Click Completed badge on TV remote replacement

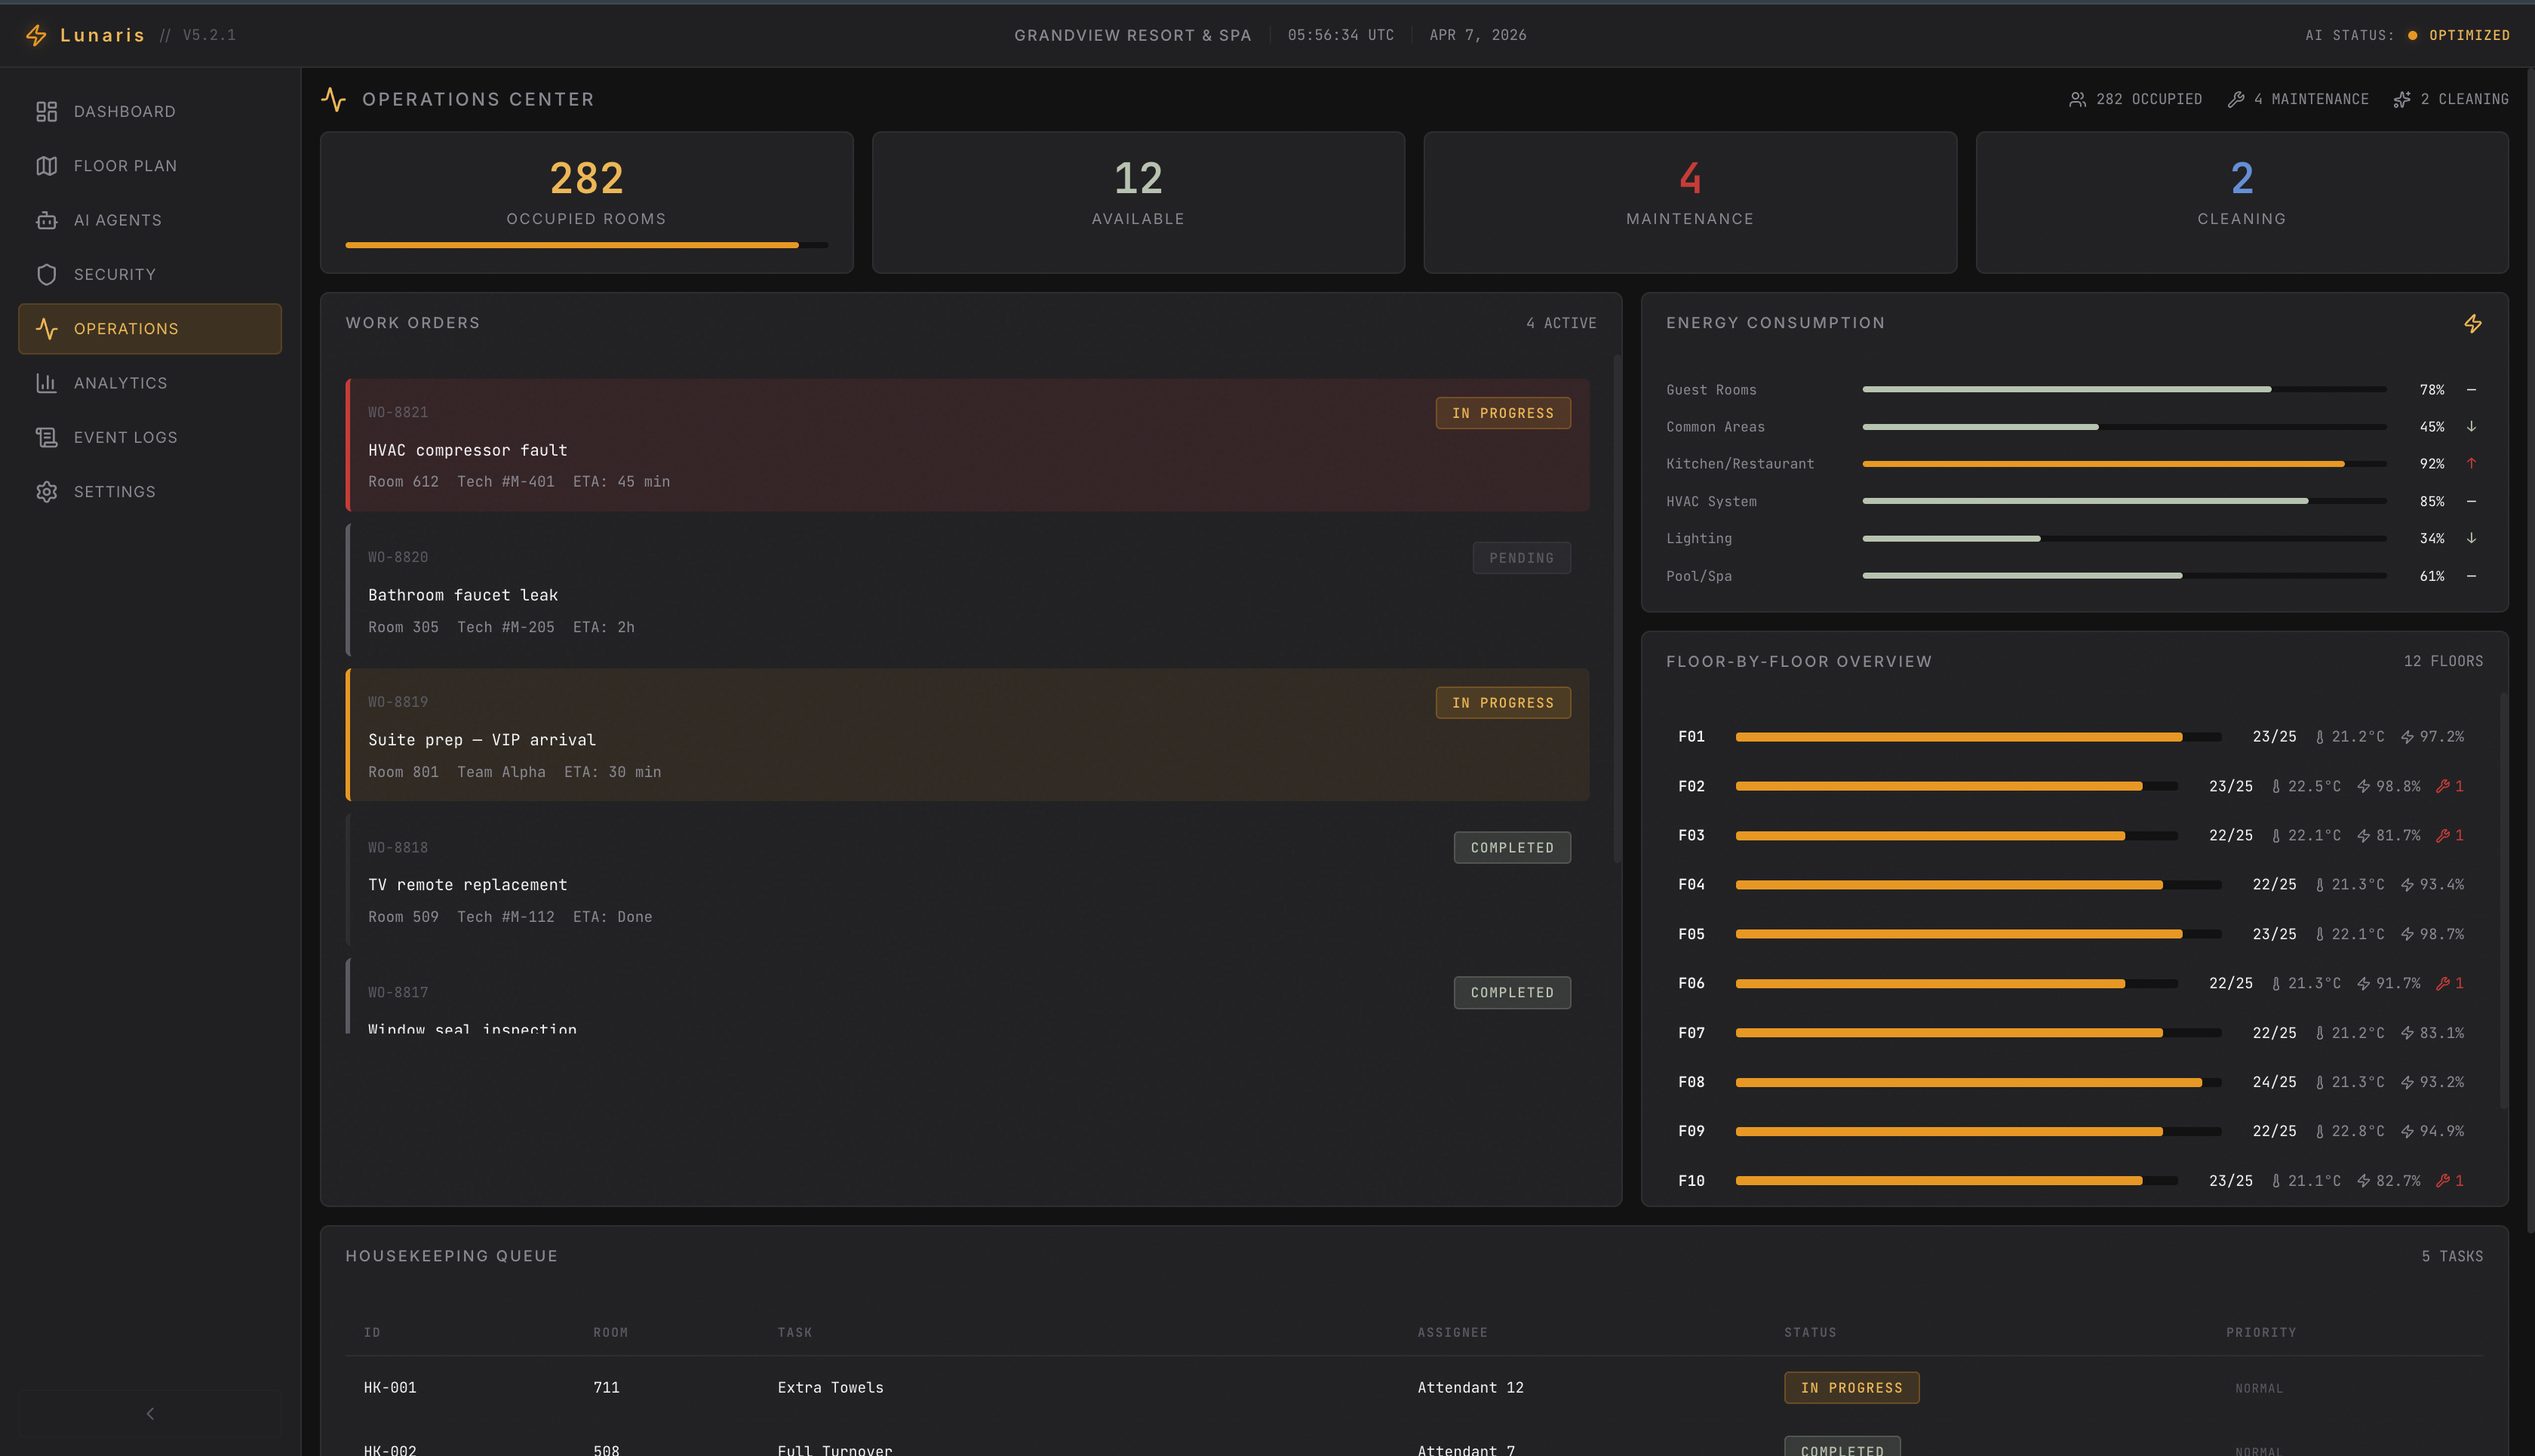click(1511, 847)
